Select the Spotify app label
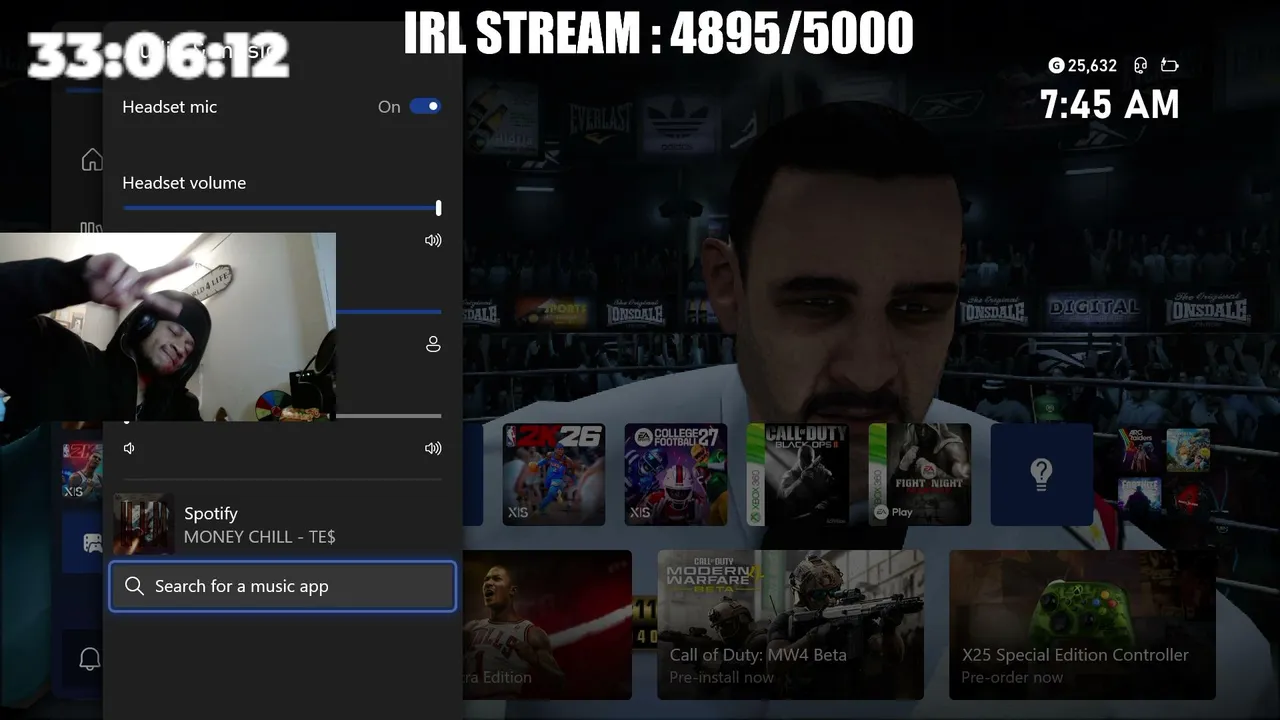The image size is (1280, 720). 211,513
